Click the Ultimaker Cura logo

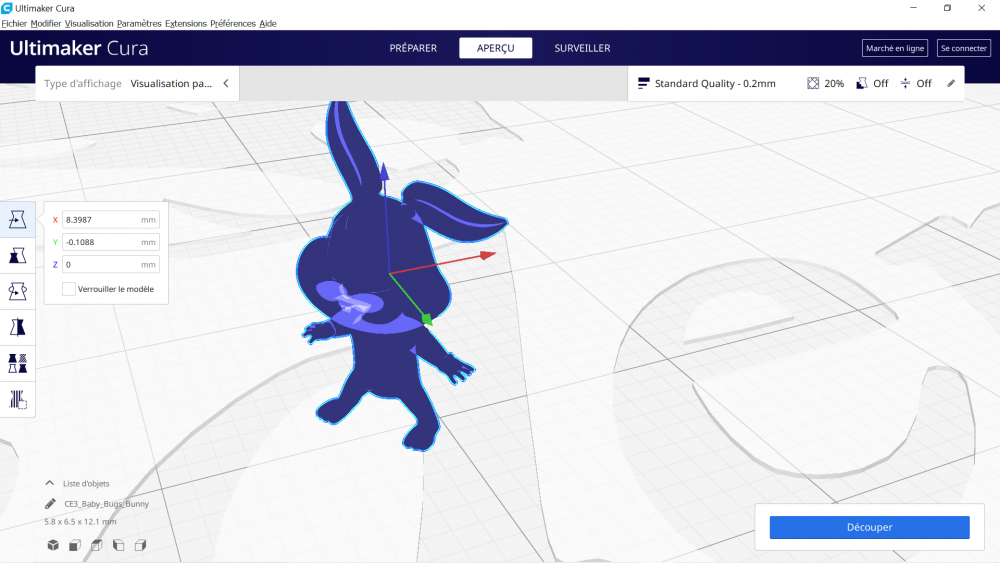[79, 48]
